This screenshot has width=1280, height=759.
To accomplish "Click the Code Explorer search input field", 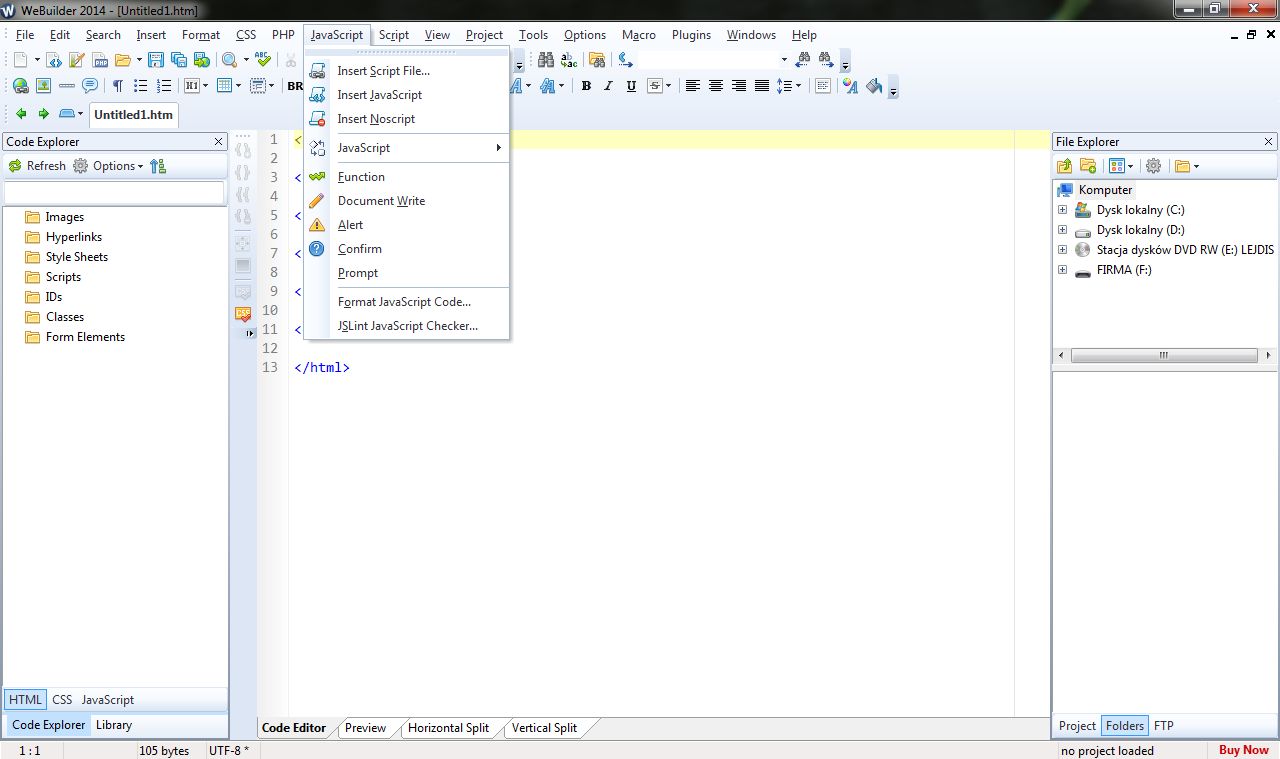I will pos(115,192).
